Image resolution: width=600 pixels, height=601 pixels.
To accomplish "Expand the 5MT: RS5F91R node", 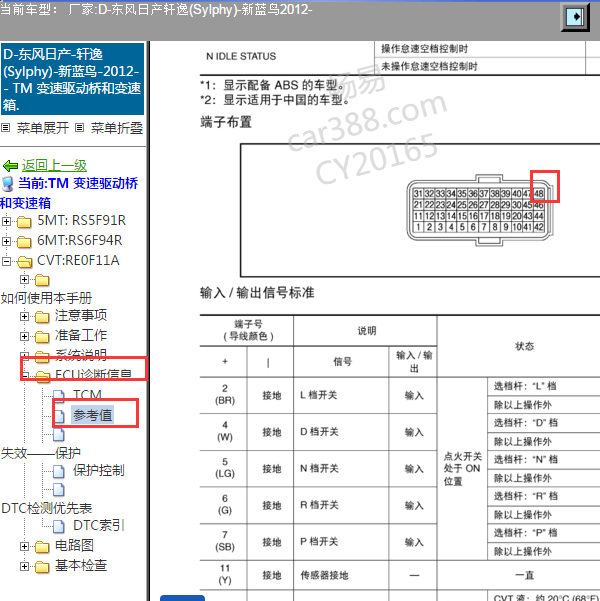I will click(6, 221).
